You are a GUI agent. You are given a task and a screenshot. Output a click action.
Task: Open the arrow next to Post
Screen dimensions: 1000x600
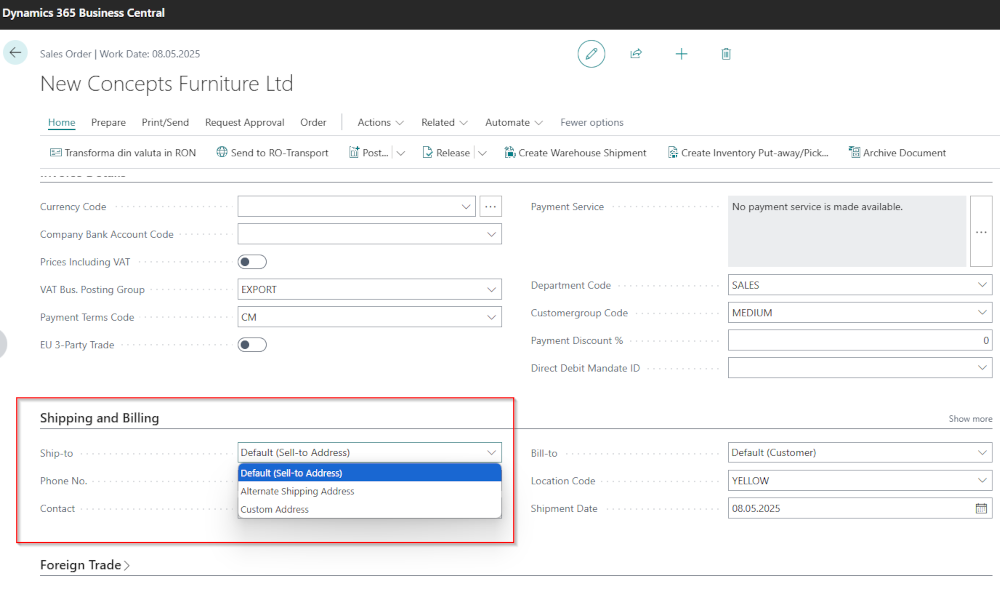(x=401, y=153)
